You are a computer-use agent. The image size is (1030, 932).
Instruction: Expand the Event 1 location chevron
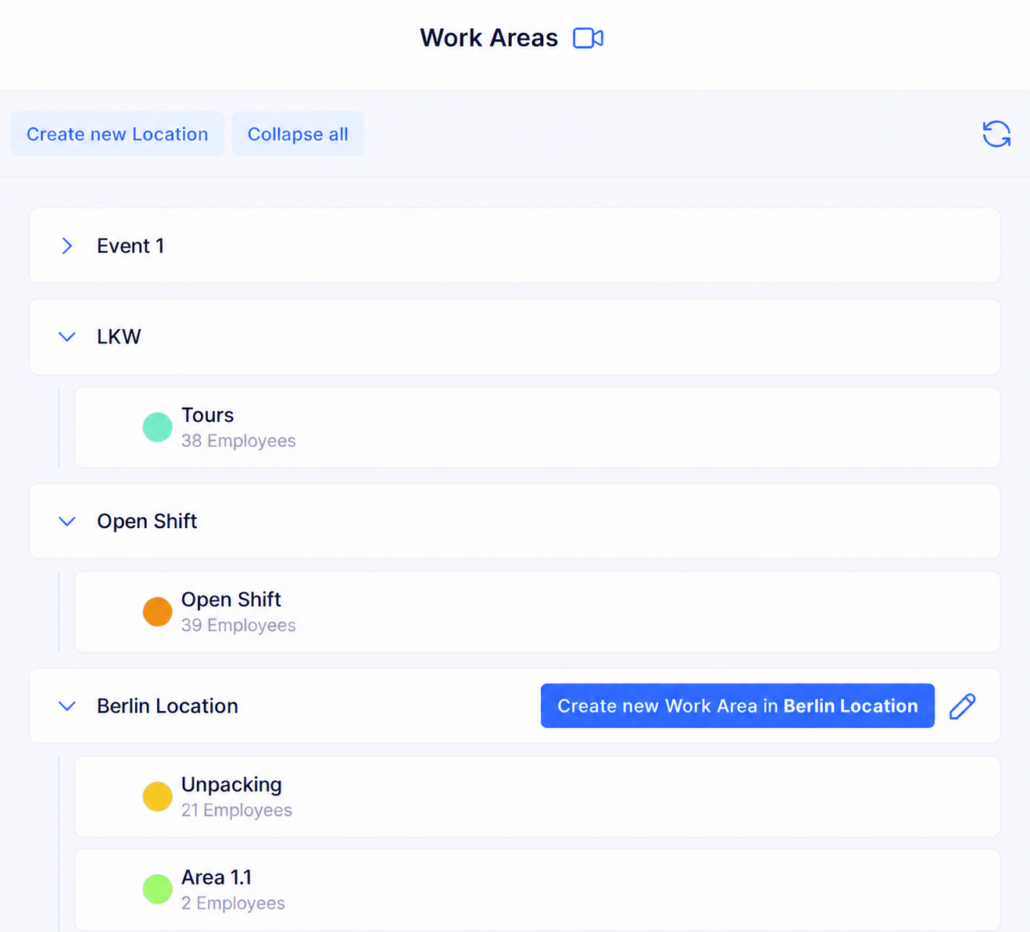67,246
